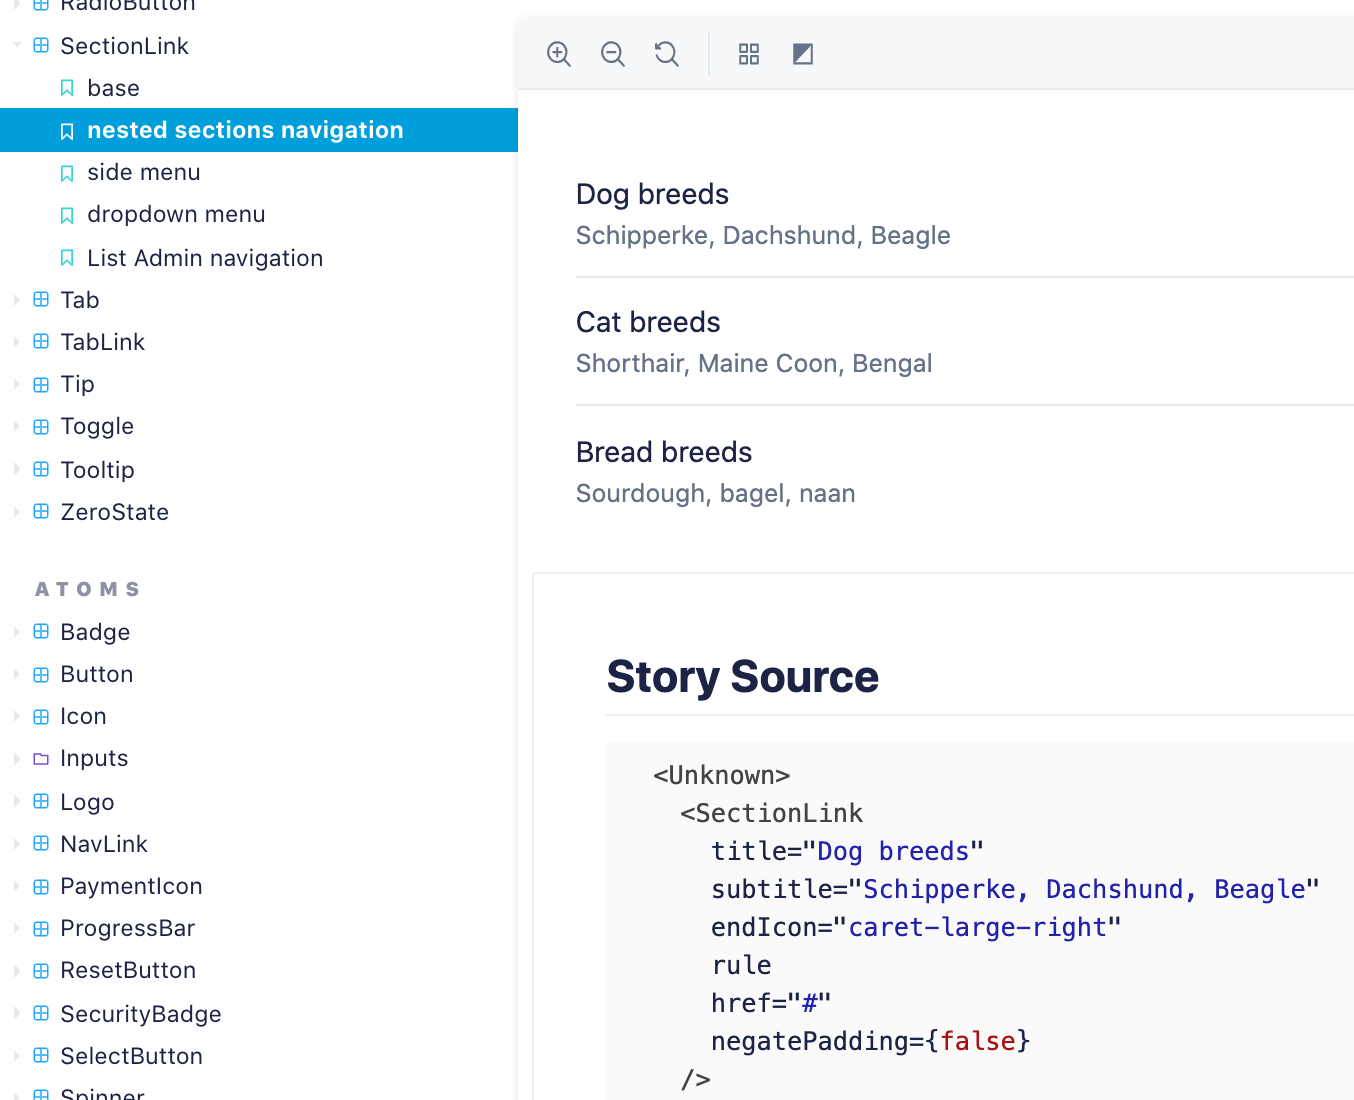Open the Cat breeds section link
Viewport: 1354px width, 1100px height.
pyautogui.click(x=648, y=322)
